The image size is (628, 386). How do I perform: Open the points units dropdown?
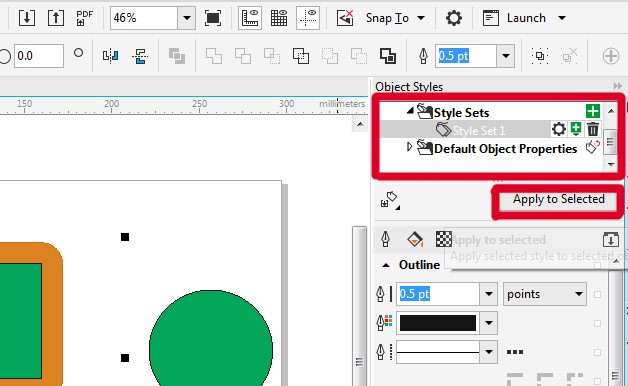pos(545,294)
